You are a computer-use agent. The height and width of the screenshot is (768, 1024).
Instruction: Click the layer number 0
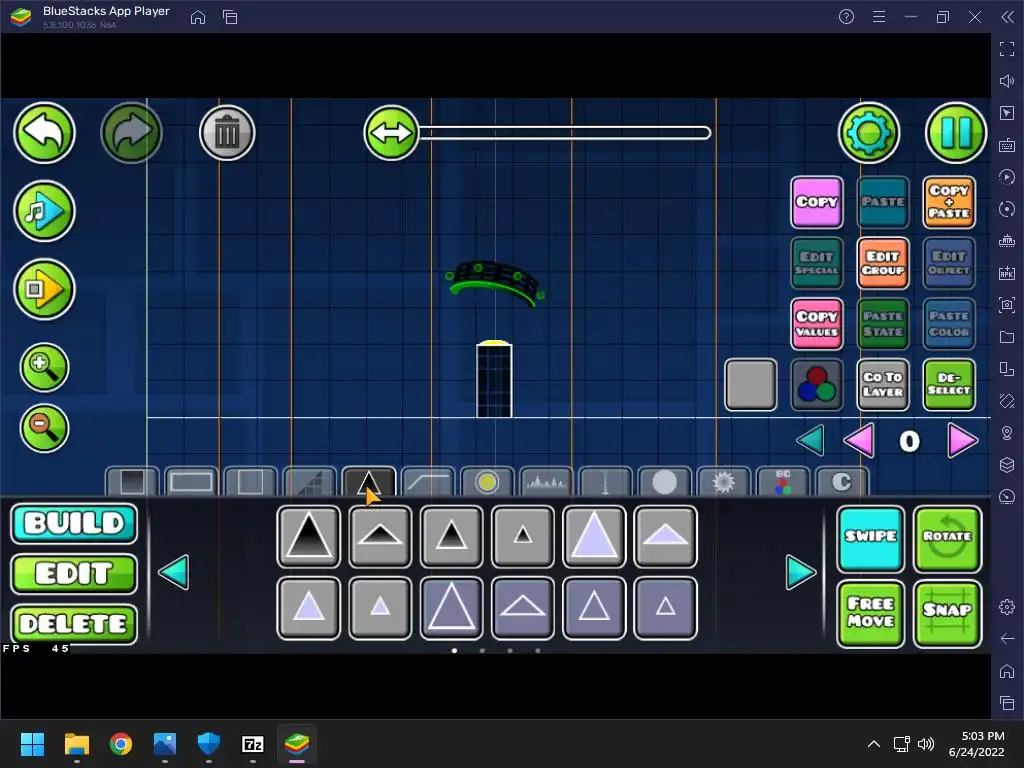[x=909, y=441]
